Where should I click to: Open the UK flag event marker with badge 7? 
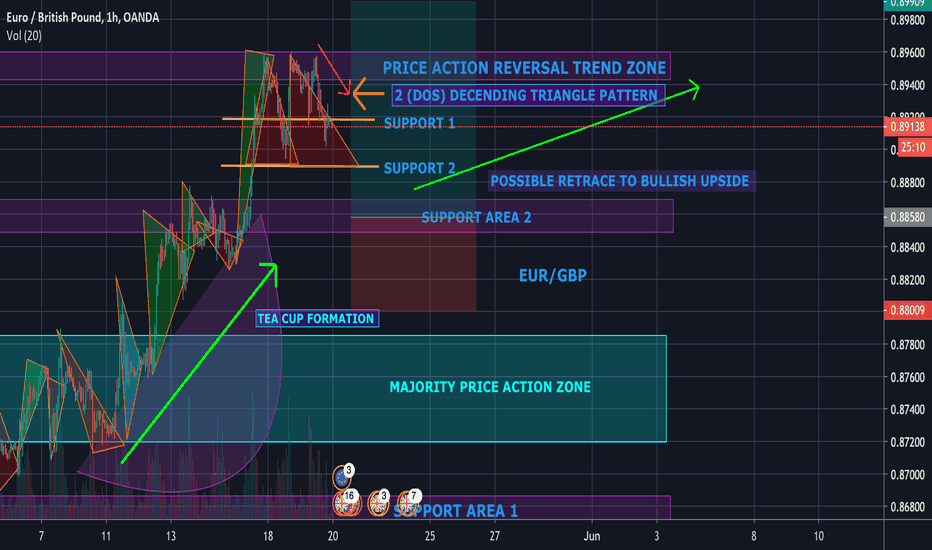[408, 502]
